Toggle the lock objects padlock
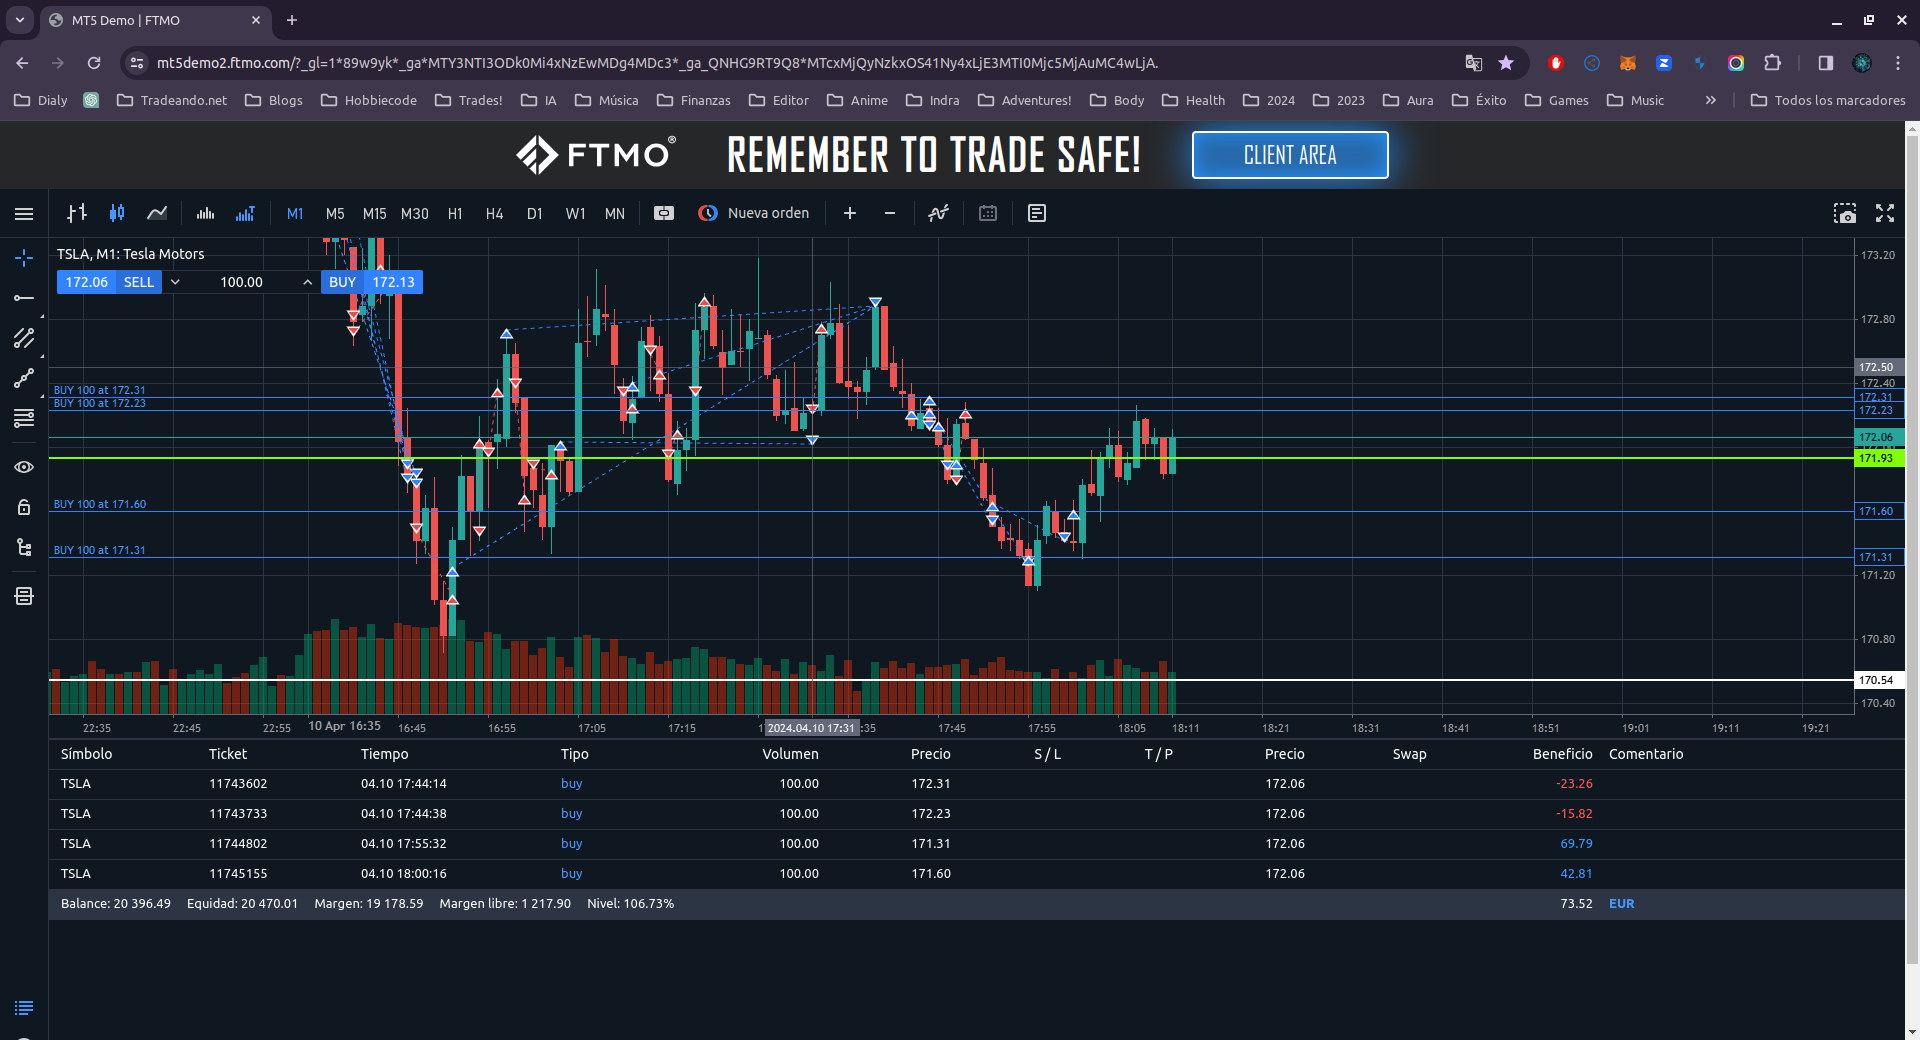Image resolution: width=1920 pixels, height=1040 pixels. [24, 507]
